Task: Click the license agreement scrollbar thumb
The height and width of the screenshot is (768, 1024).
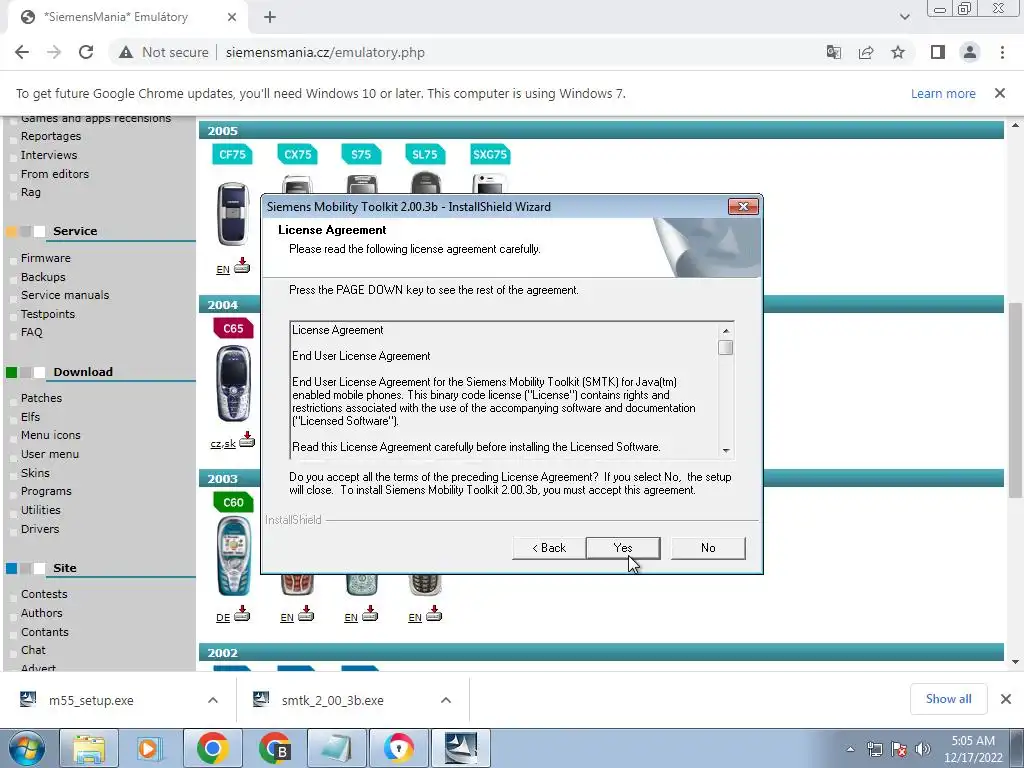Action: click(x=726, y=347)
